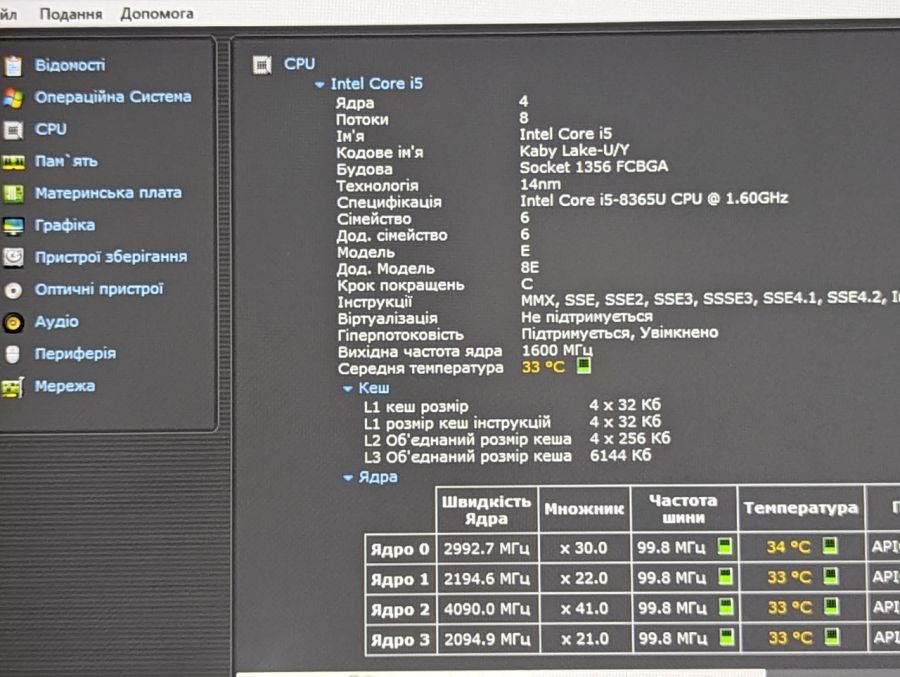
Task: Open the Мережа section
Action: (x=65, y=386)
